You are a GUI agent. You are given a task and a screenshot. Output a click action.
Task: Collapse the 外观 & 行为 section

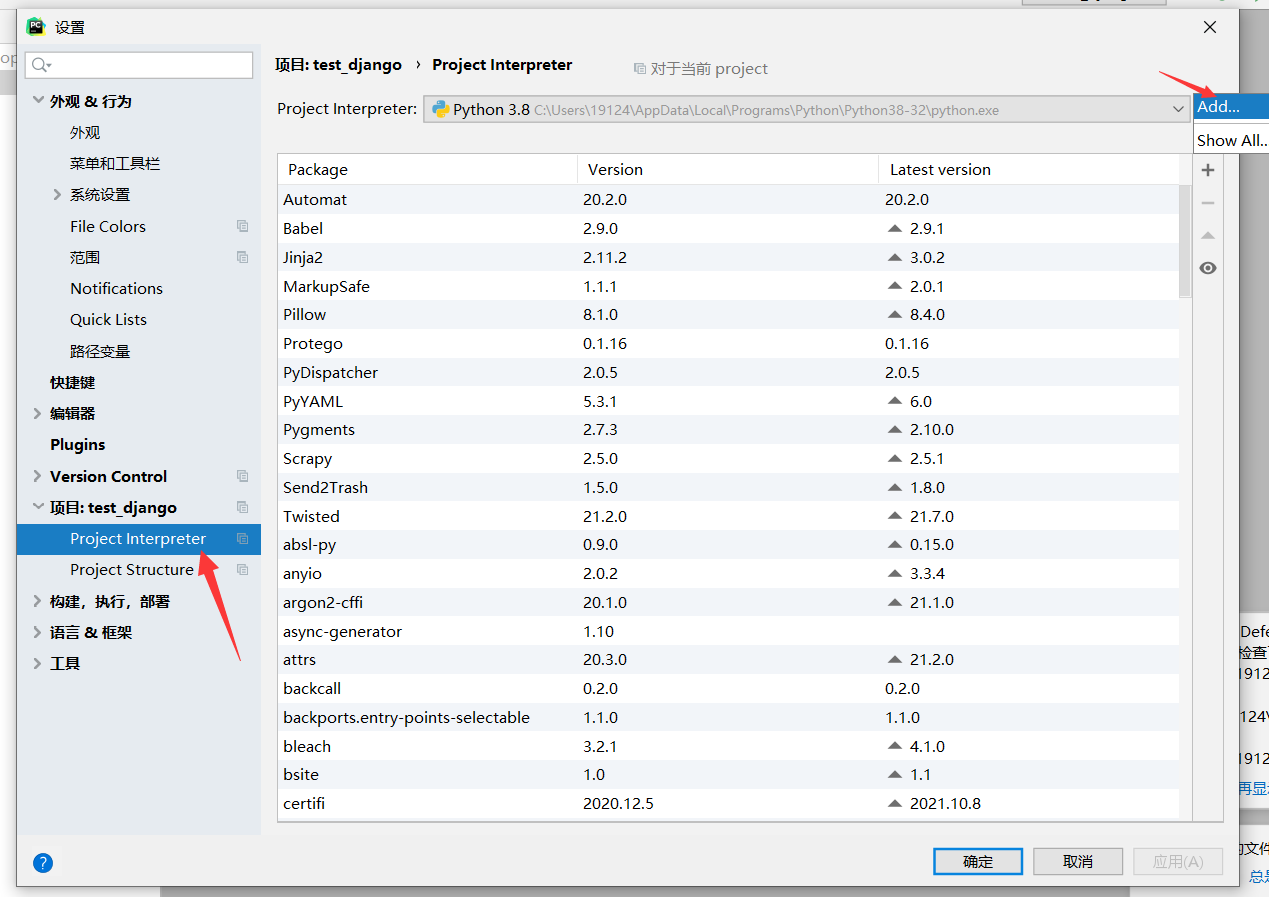click(38, 101)
